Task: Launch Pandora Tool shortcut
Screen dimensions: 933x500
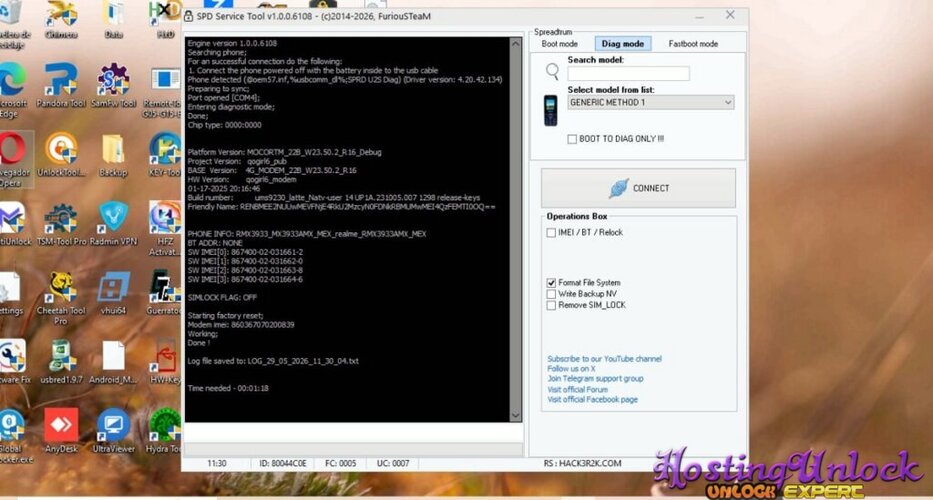Action: click(x=61, y=85)
